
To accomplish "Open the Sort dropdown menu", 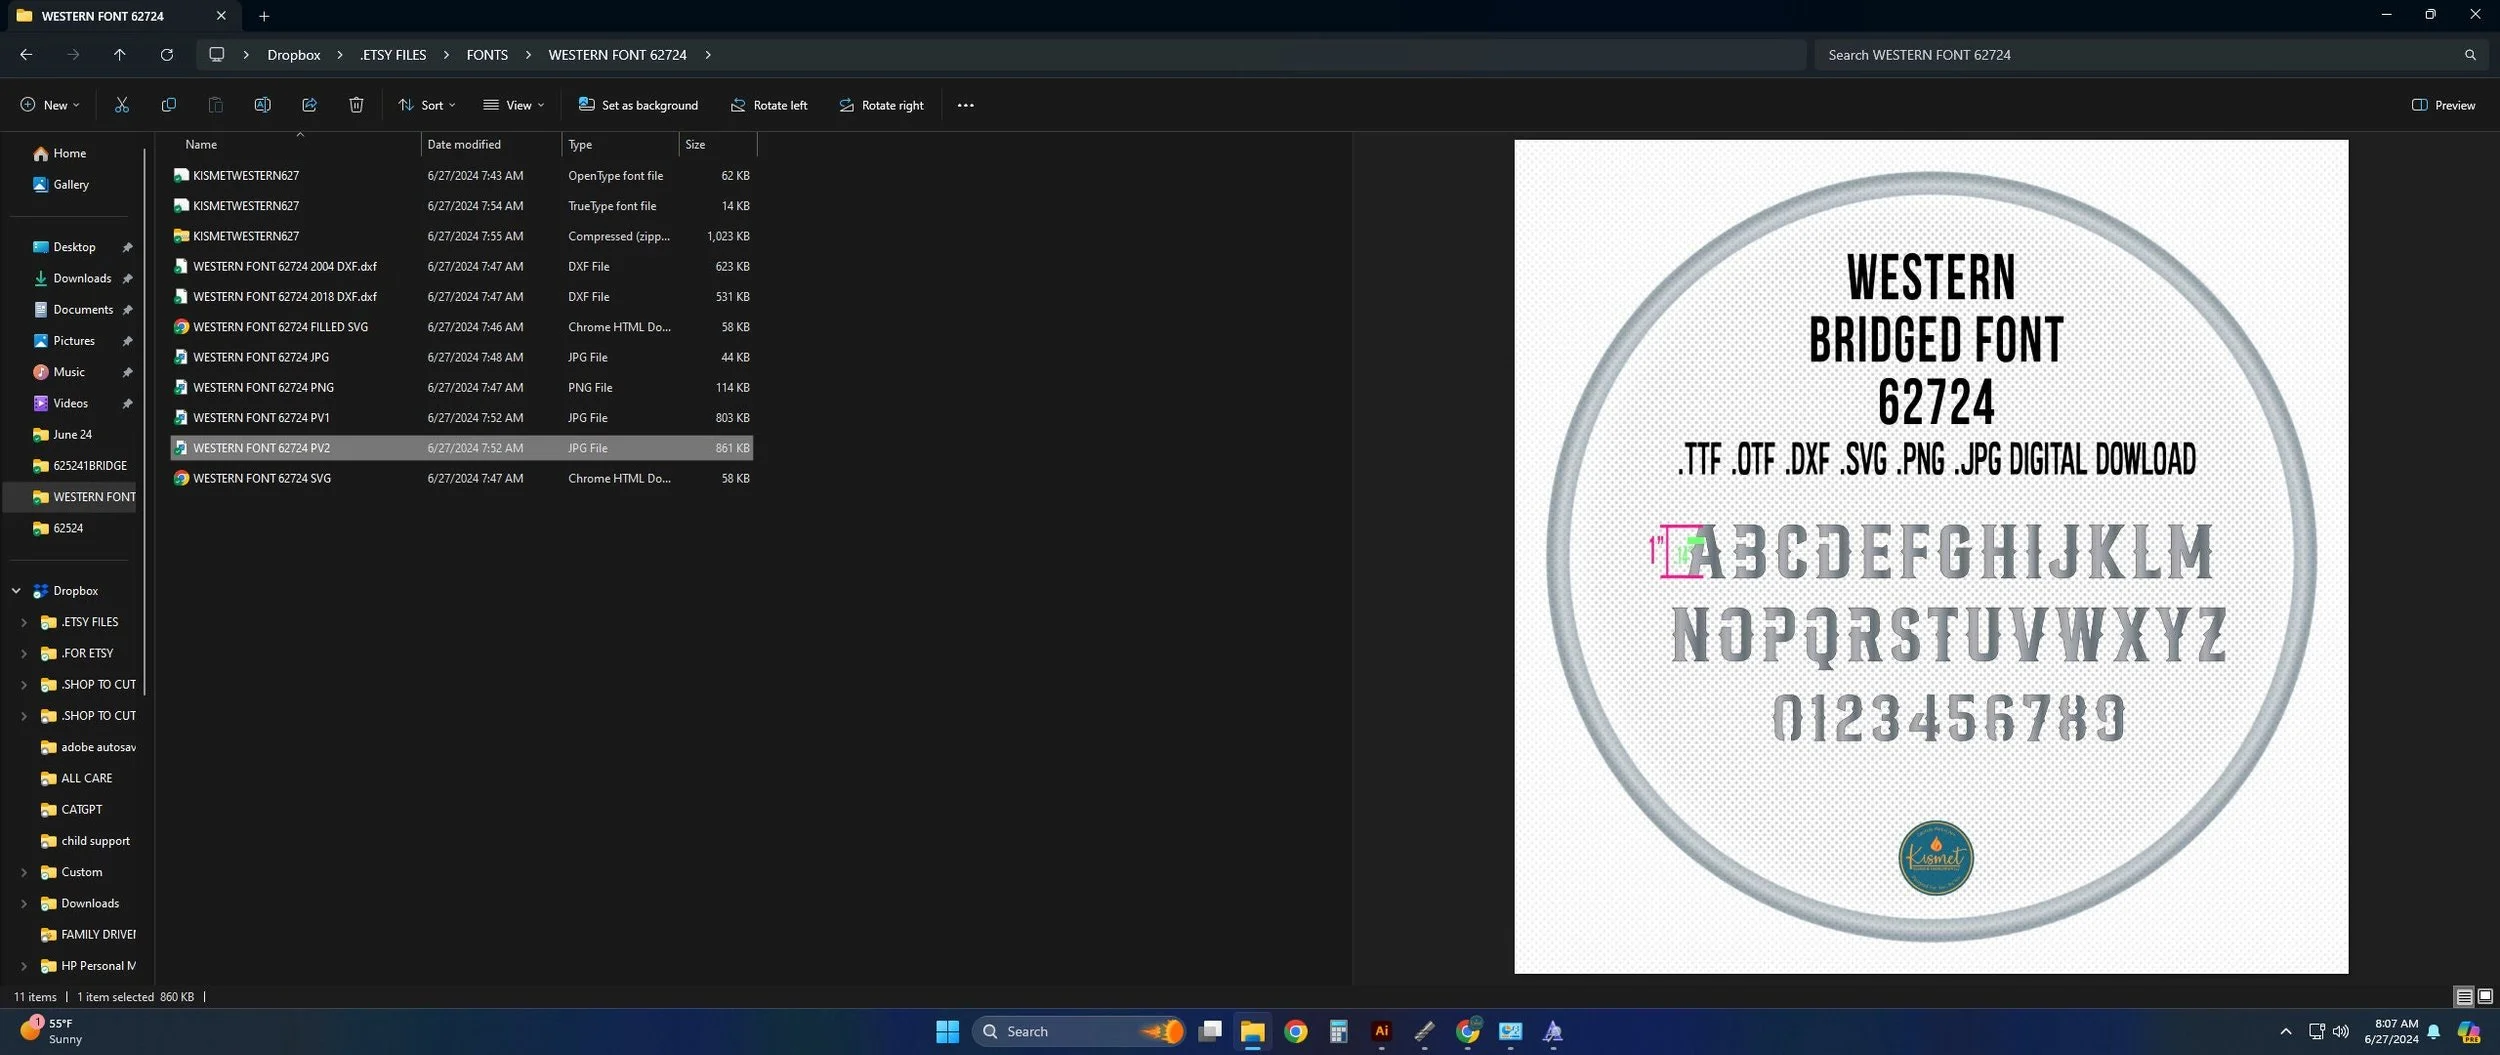I will pyautogui.click(x=427, y=105).
